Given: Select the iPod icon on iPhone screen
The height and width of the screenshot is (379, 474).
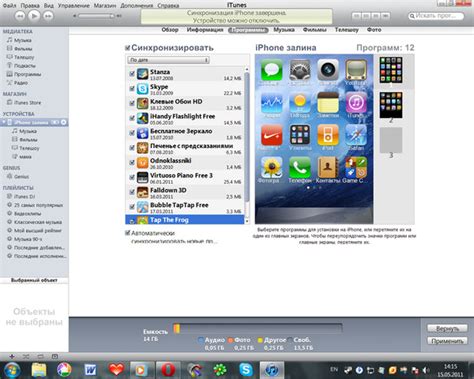Looking at the screenshot, I should coord(328,135).
